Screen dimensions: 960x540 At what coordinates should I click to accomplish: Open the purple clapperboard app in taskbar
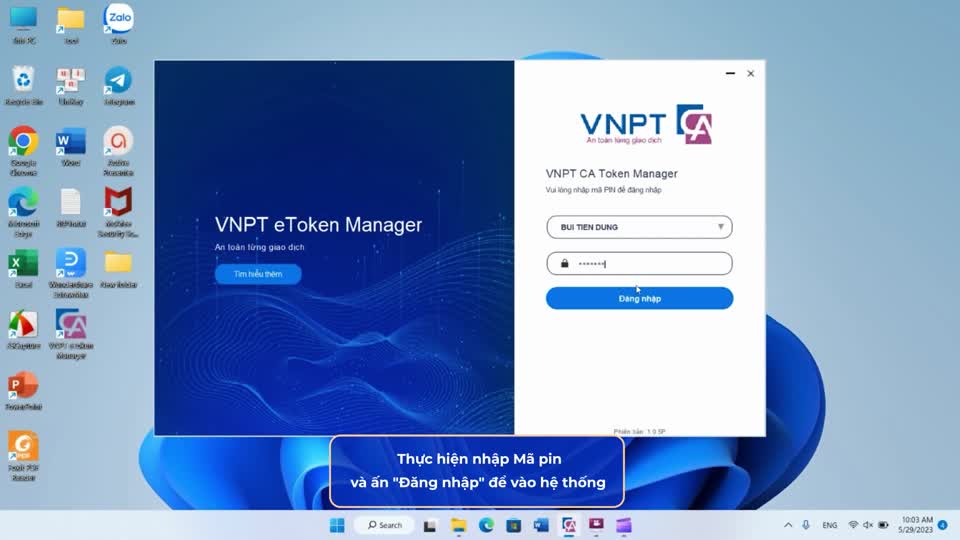pos(624,525)
